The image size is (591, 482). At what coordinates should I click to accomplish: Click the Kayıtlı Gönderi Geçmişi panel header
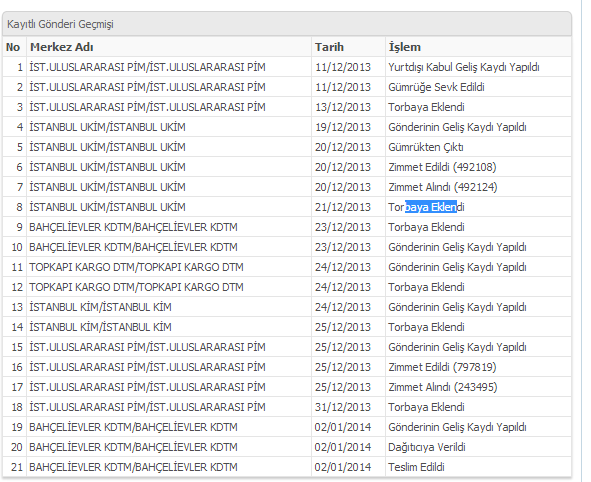pyautogui.click(x=286, y=24)
